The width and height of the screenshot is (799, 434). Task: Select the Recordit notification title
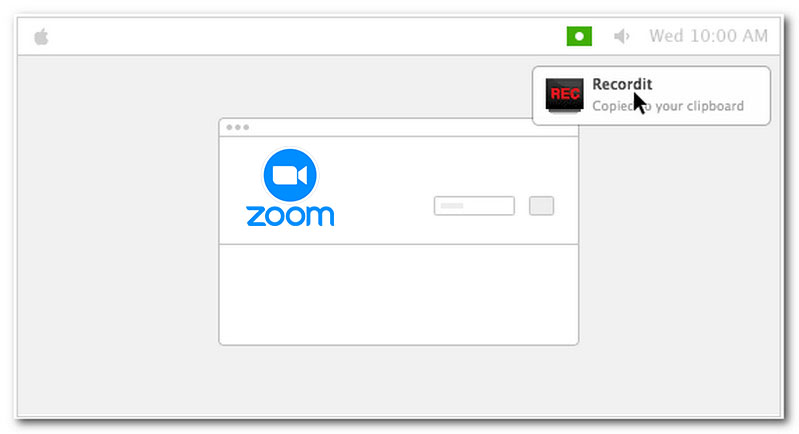[x=622, y=84]
